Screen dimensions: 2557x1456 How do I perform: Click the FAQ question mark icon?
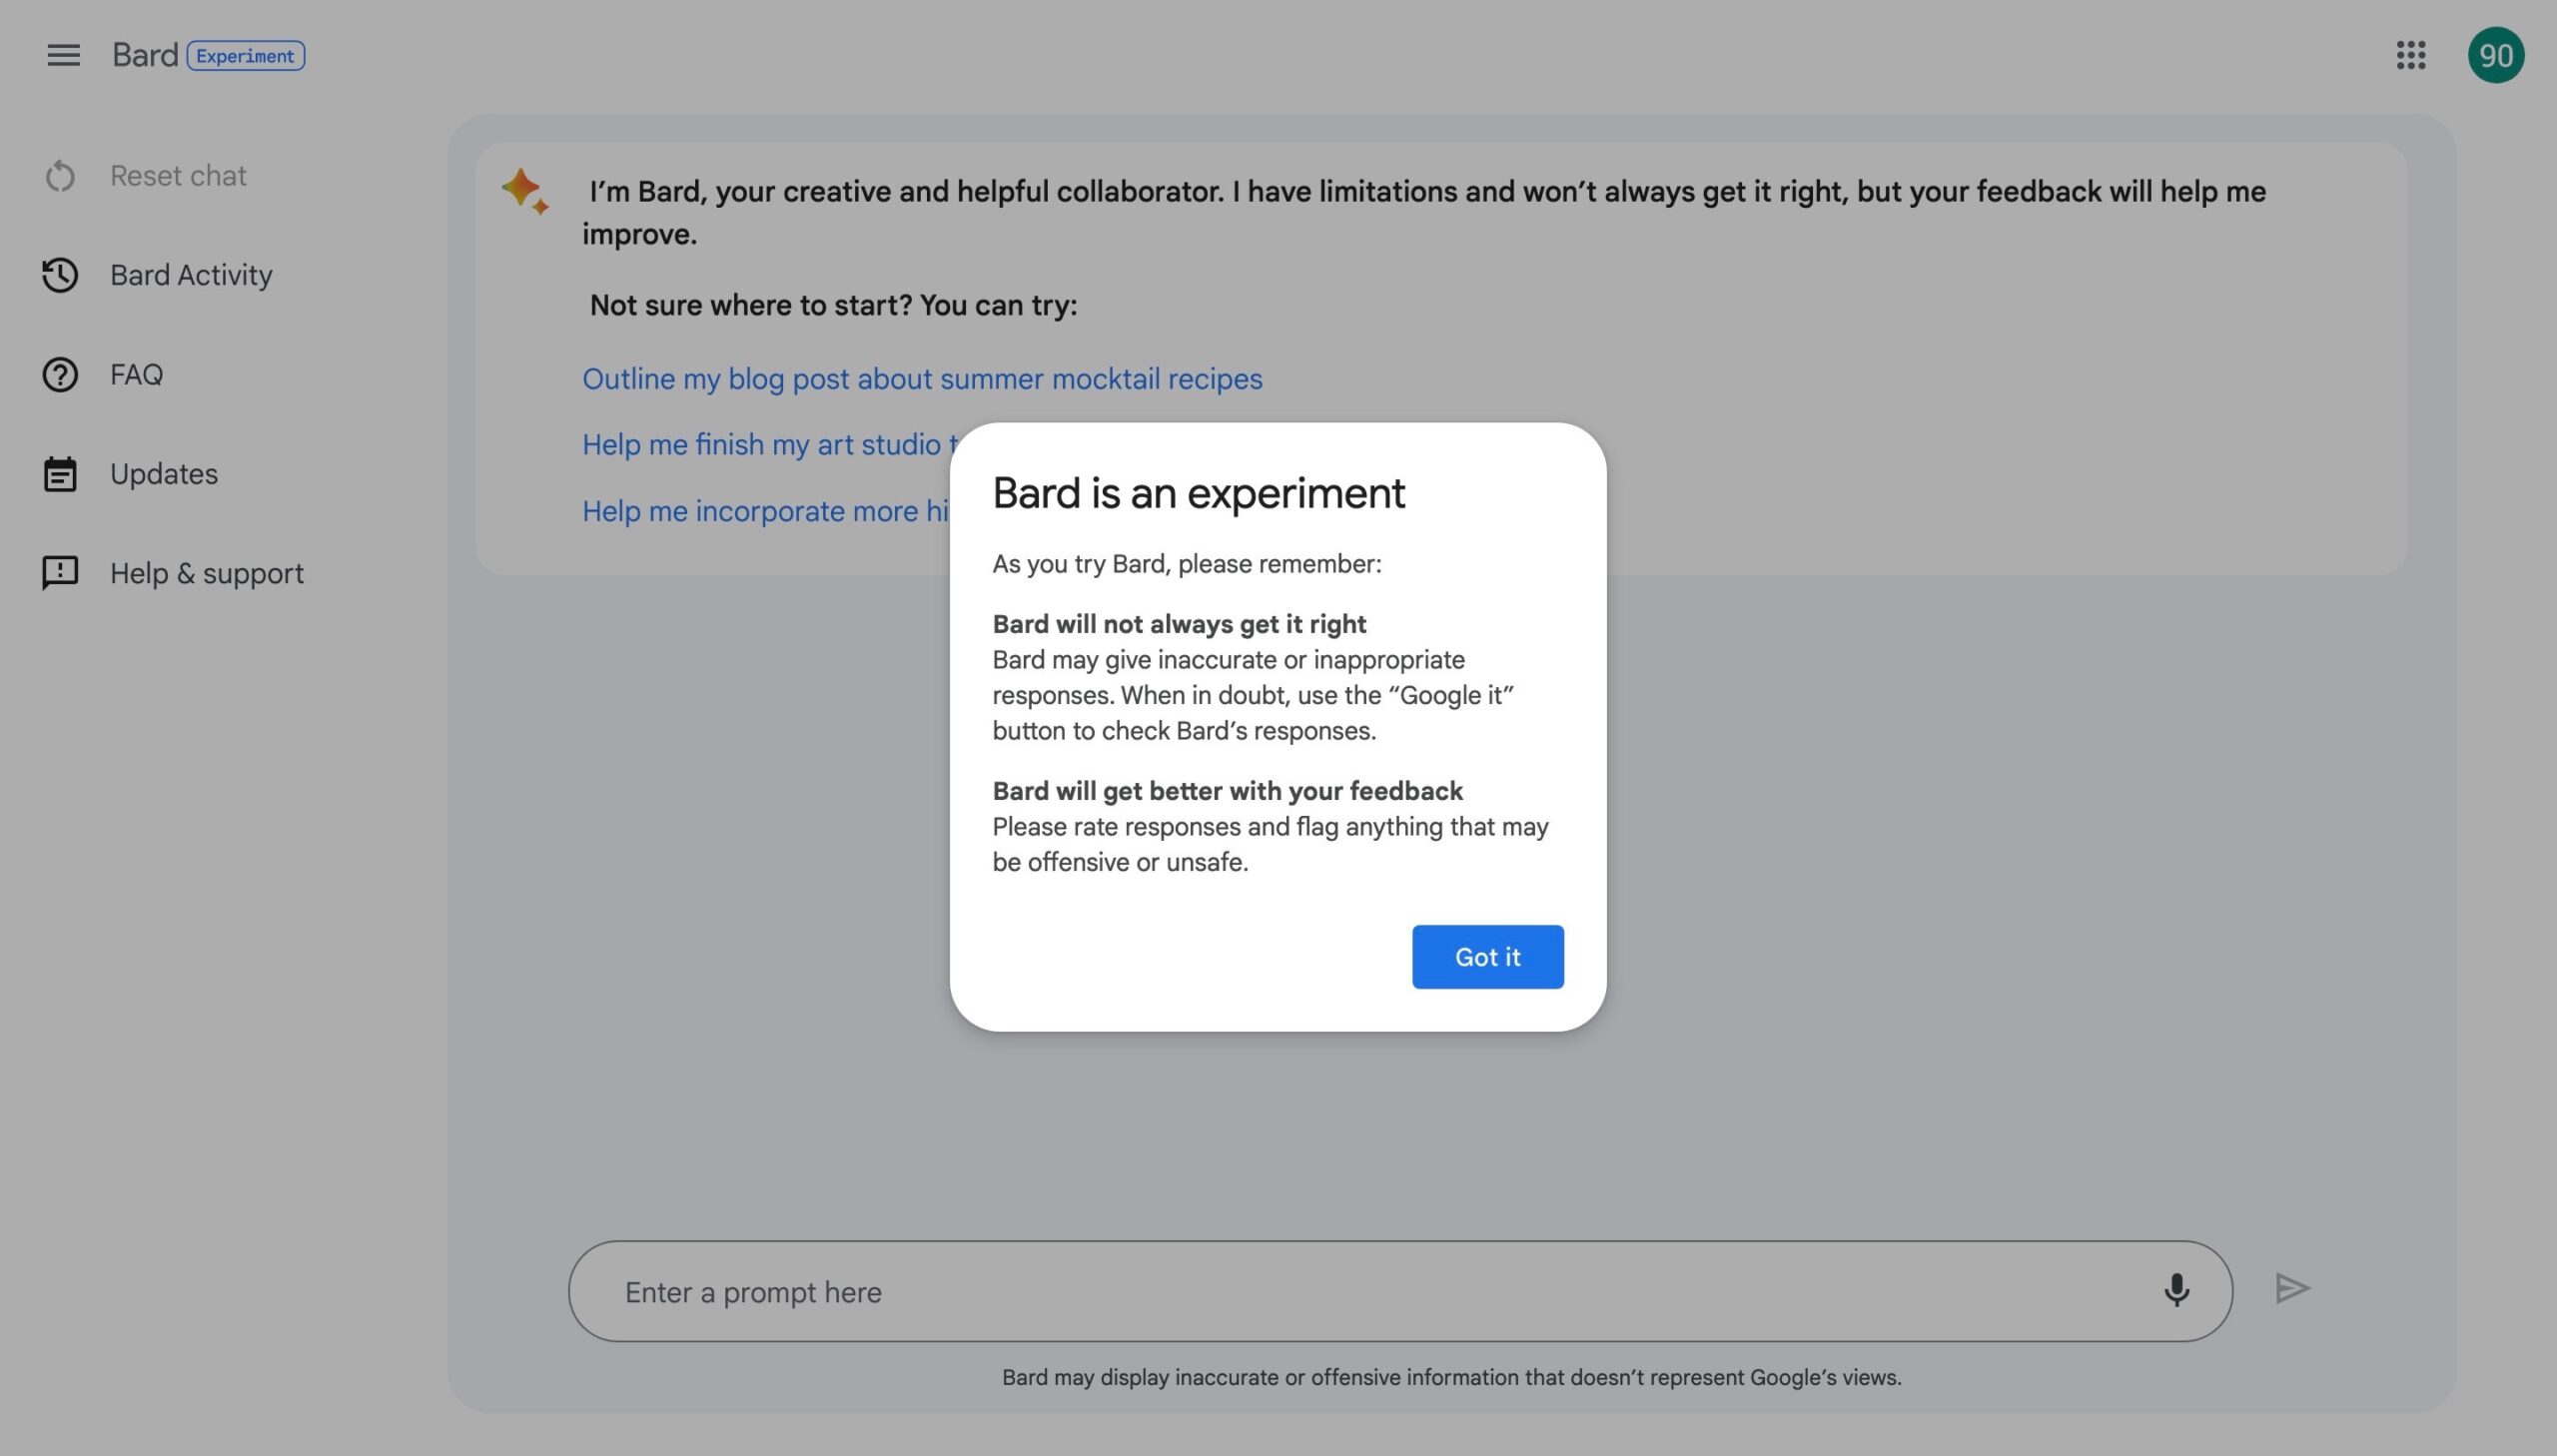(60, 375)
